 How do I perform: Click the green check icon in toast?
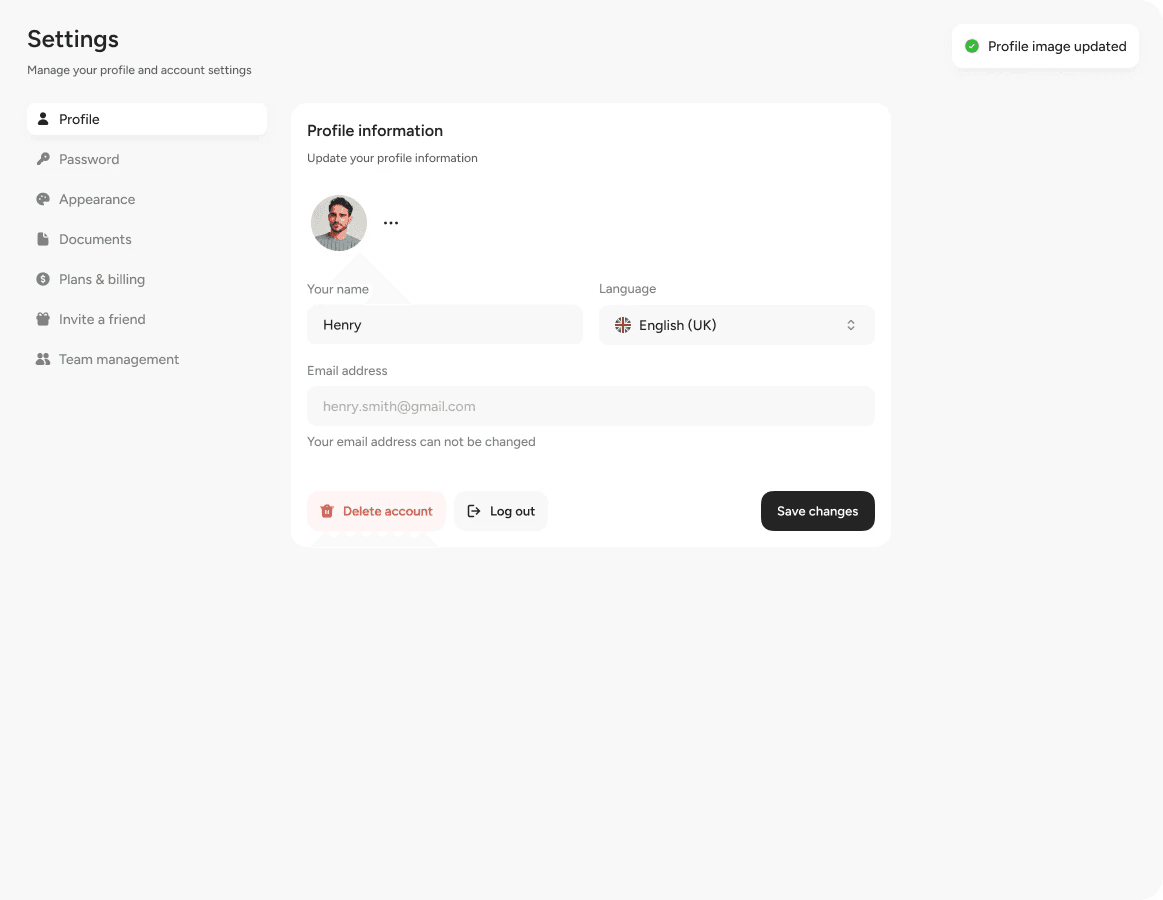point(972,46)
